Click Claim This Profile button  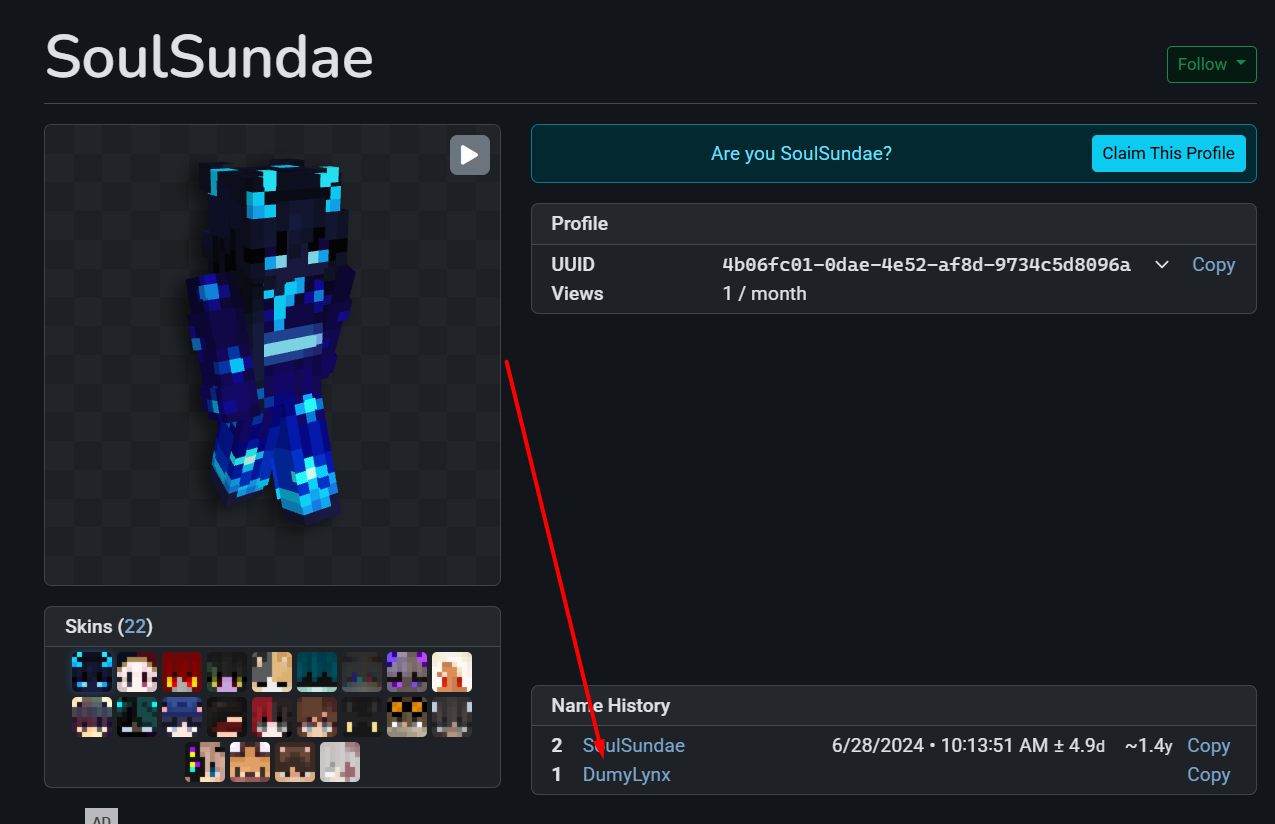(x=1168, y=154)
